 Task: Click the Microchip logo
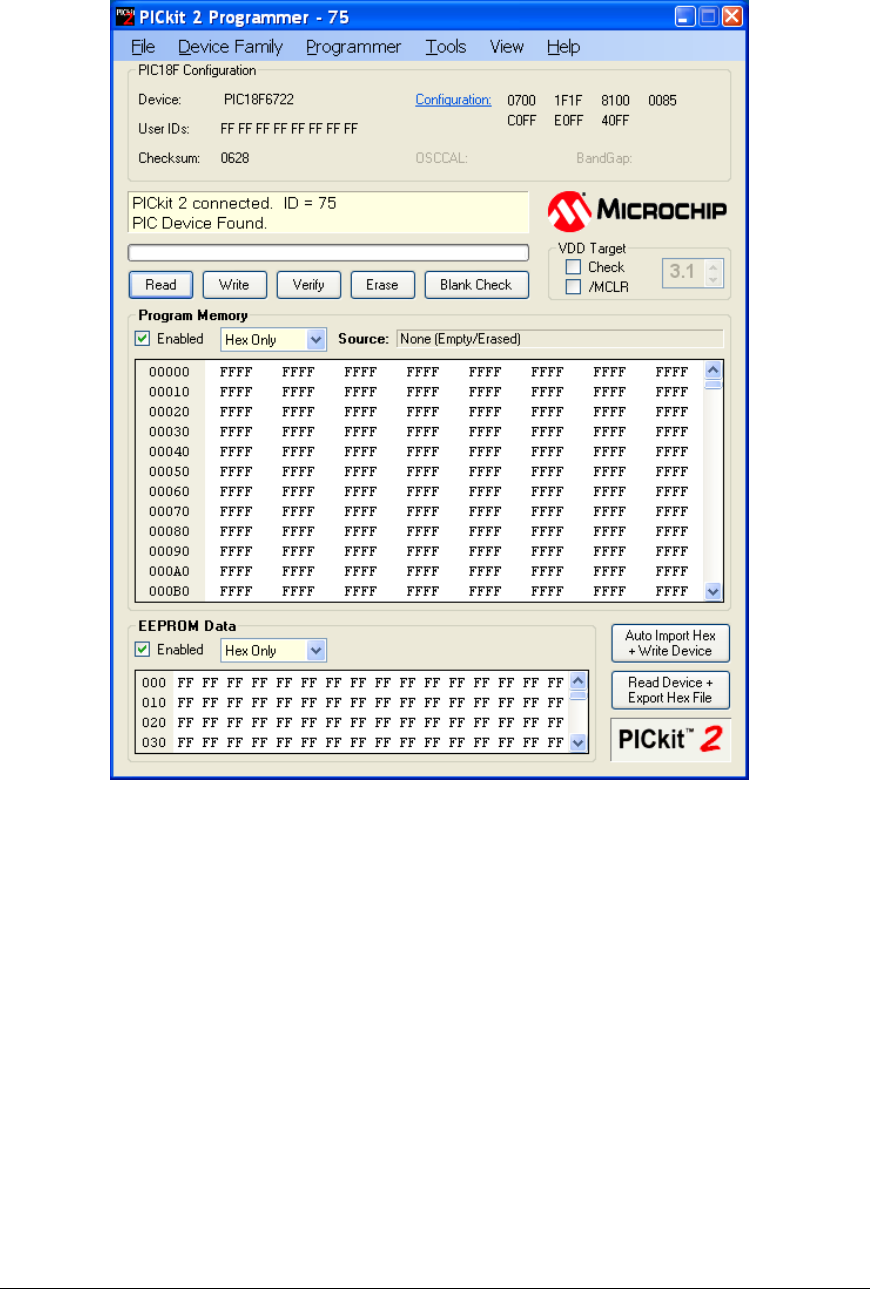pos(637,211)
